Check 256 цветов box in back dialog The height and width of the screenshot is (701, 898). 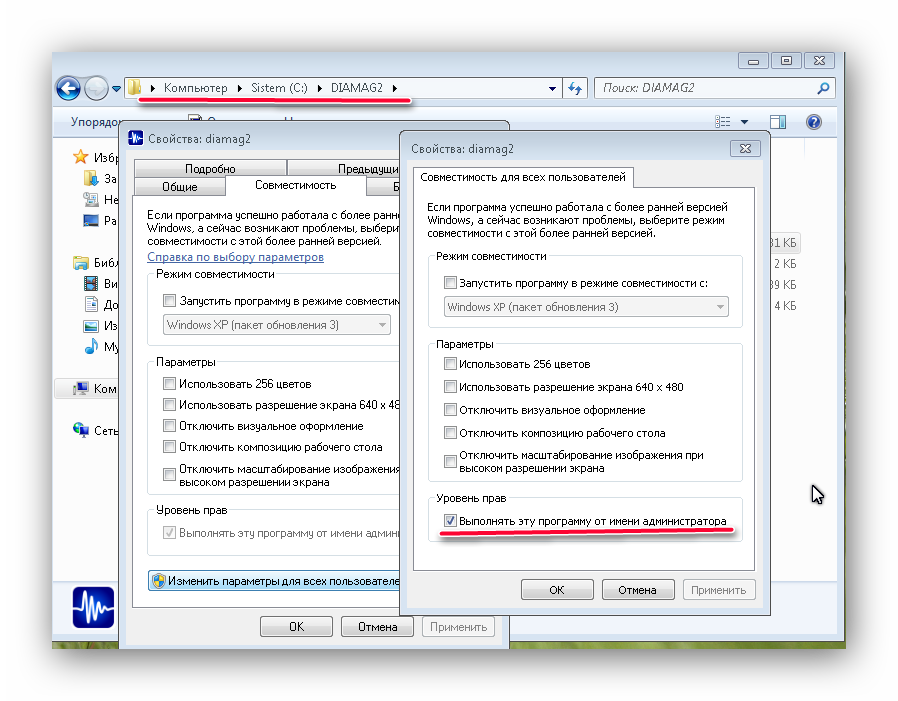point(169,383)
